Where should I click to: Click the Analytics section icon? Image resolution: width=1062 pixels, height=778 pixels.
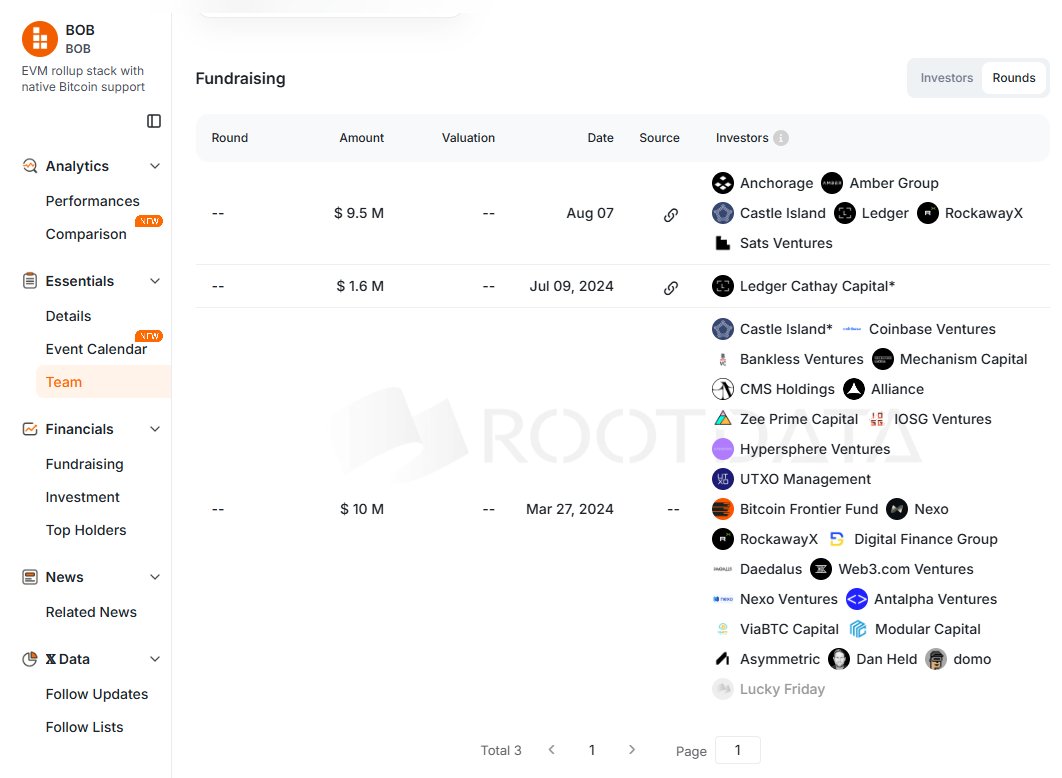point(30,166)
